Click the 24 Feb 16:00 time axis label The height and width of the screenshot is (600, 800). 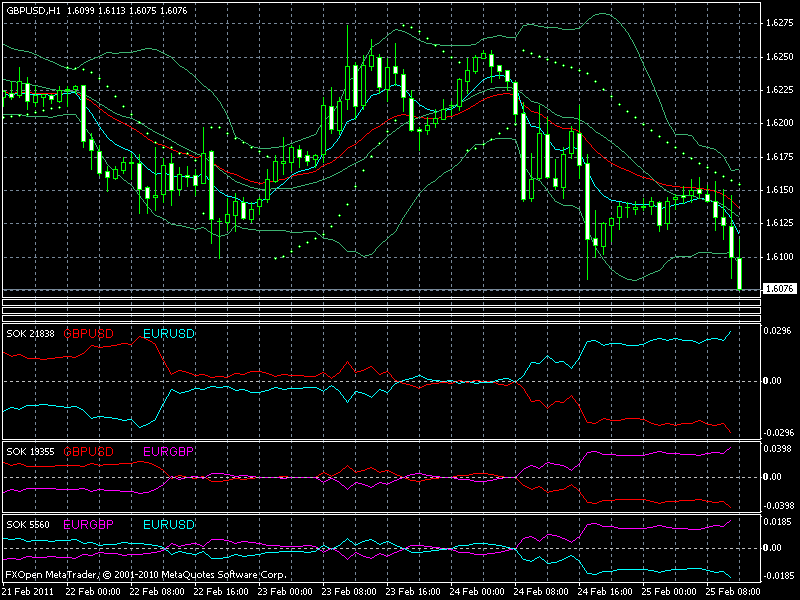tap(605, 591)
